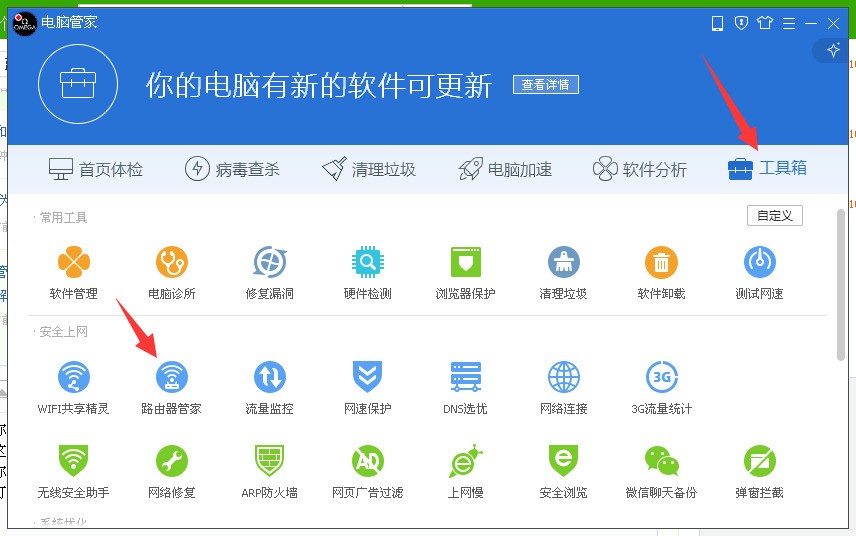
Task: Launch 测试网速 tool
Action: 759,272
